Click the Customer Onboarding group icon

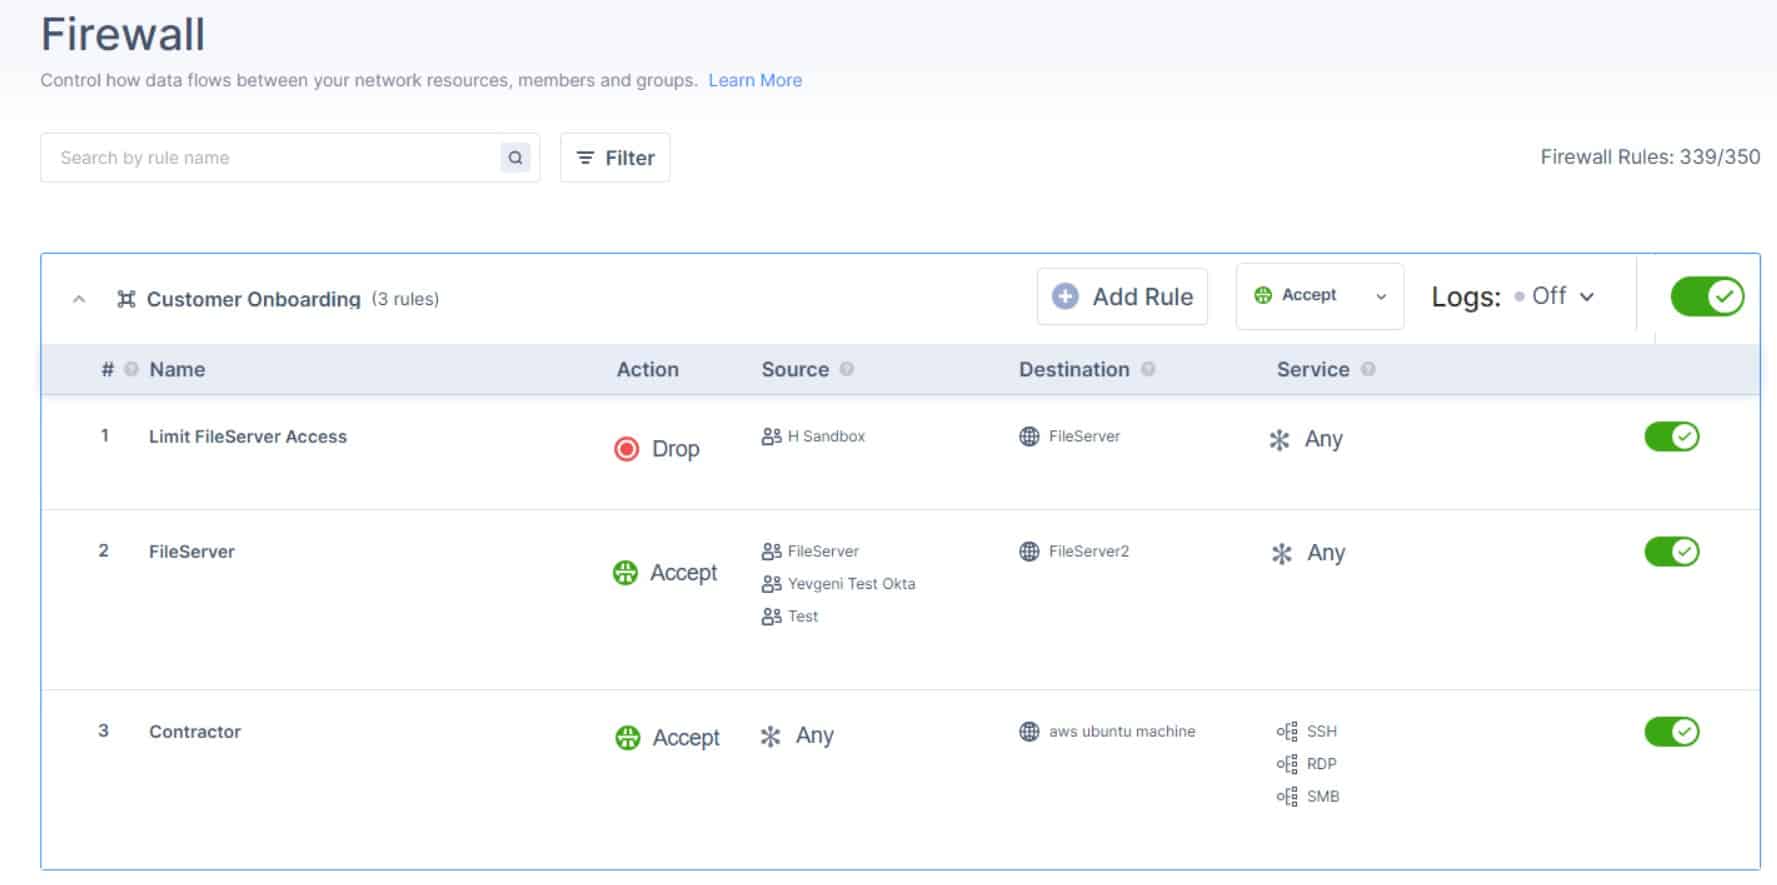click(126, 299)
